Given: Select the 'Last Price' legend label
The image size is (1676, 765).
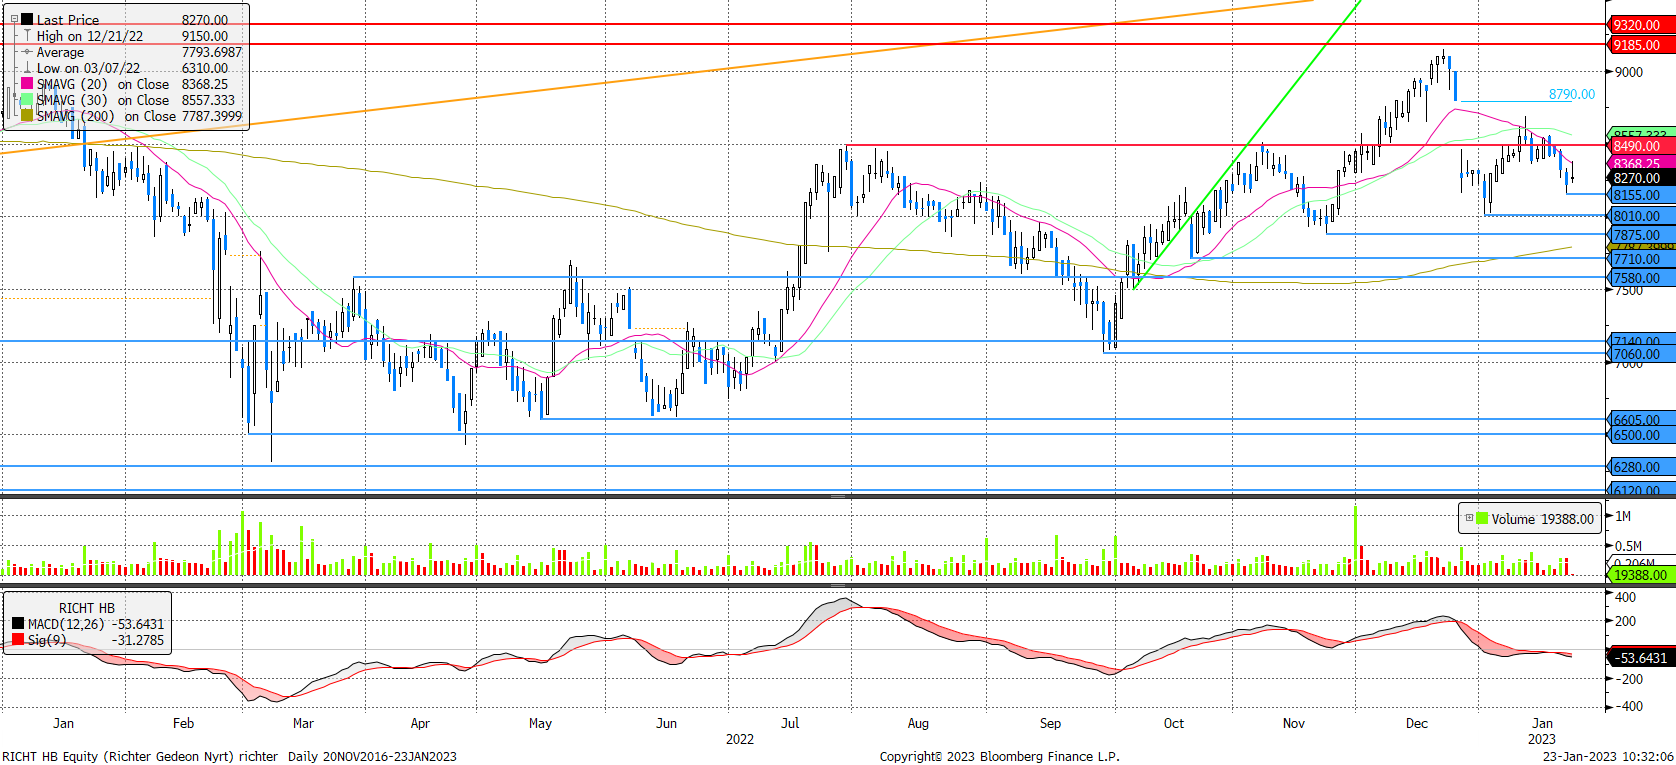Looking at the screenshot, I should click(68, 20).
